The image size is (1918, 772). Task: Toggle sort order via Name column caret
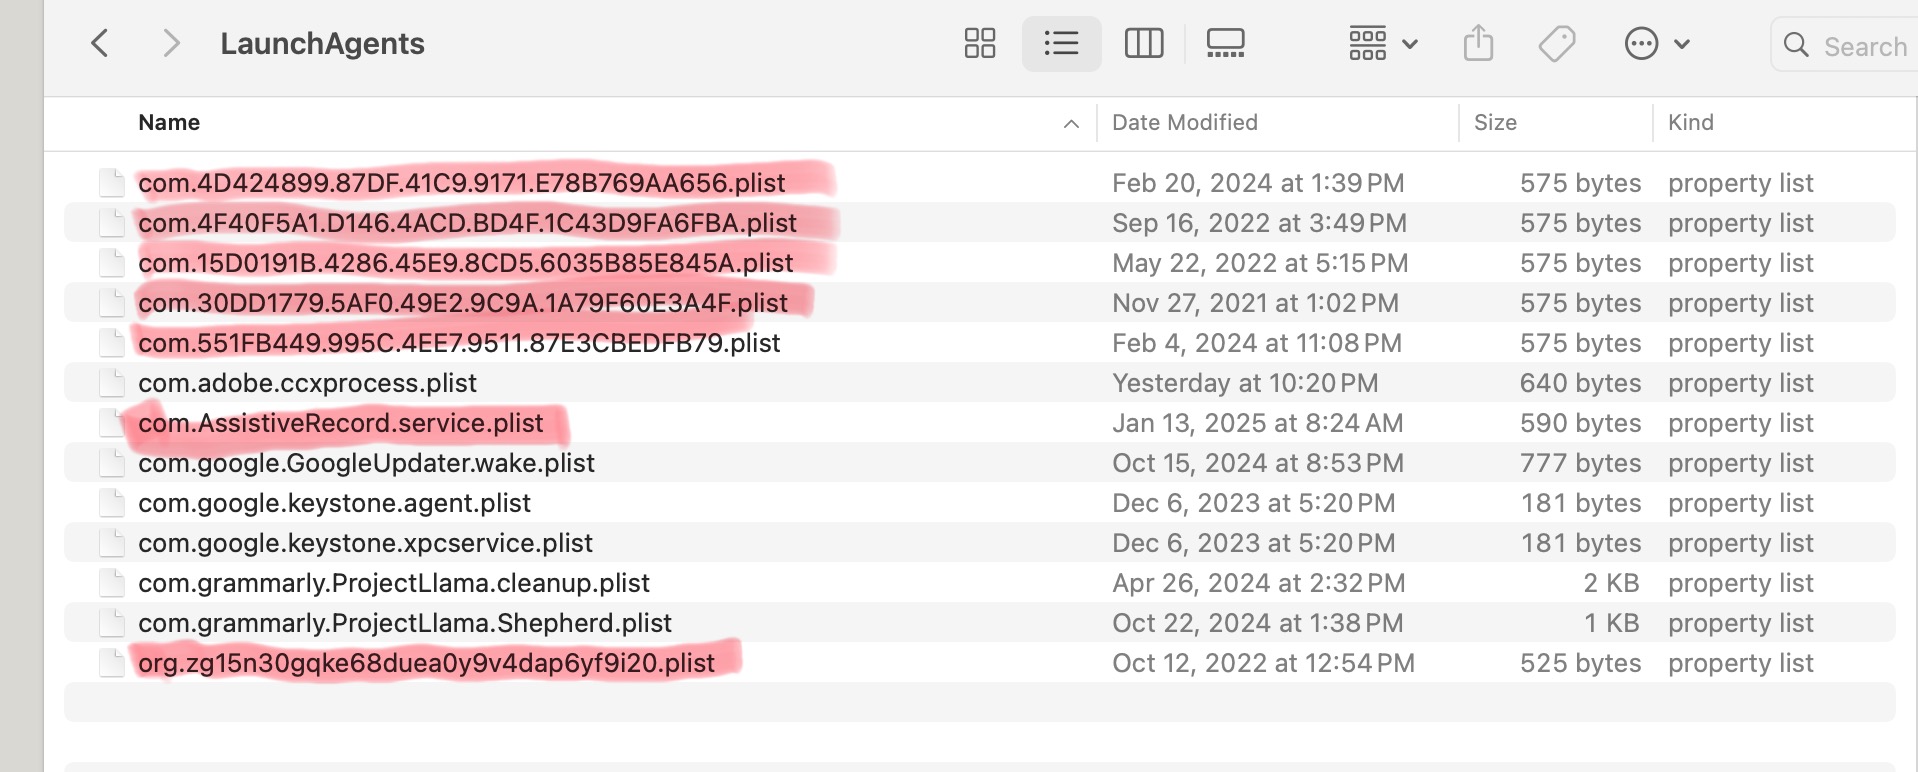coord(1071,123)
